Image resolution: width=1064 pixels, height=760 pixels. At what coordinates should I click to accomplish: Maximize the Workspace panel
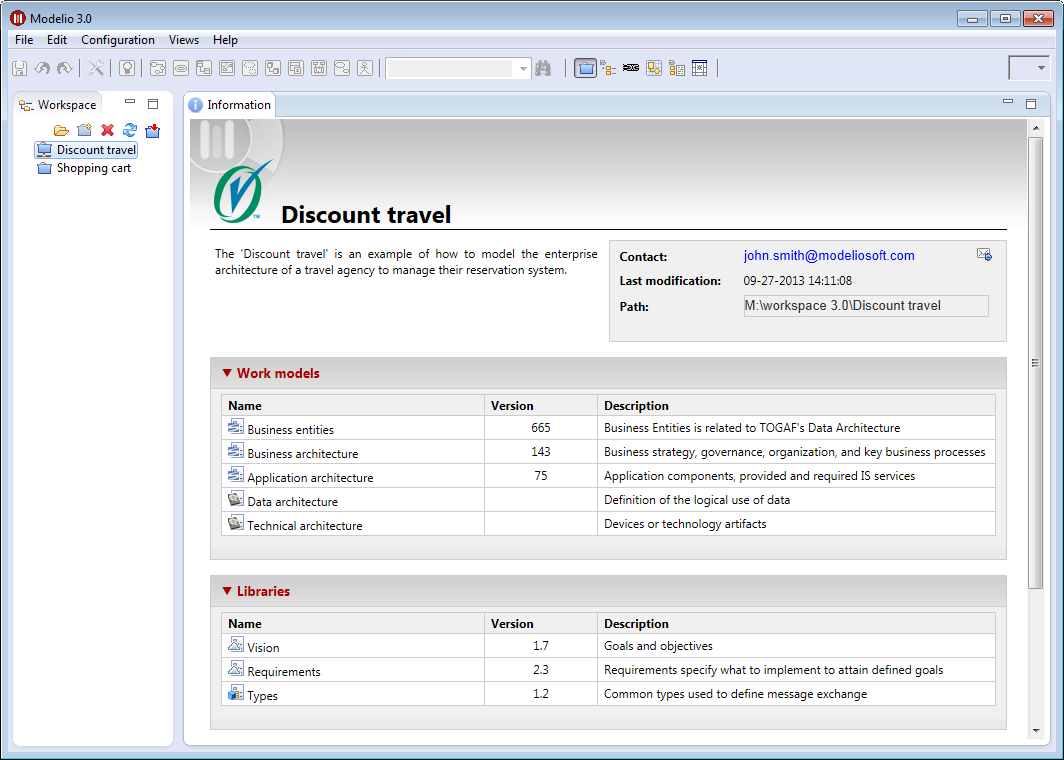153,104
